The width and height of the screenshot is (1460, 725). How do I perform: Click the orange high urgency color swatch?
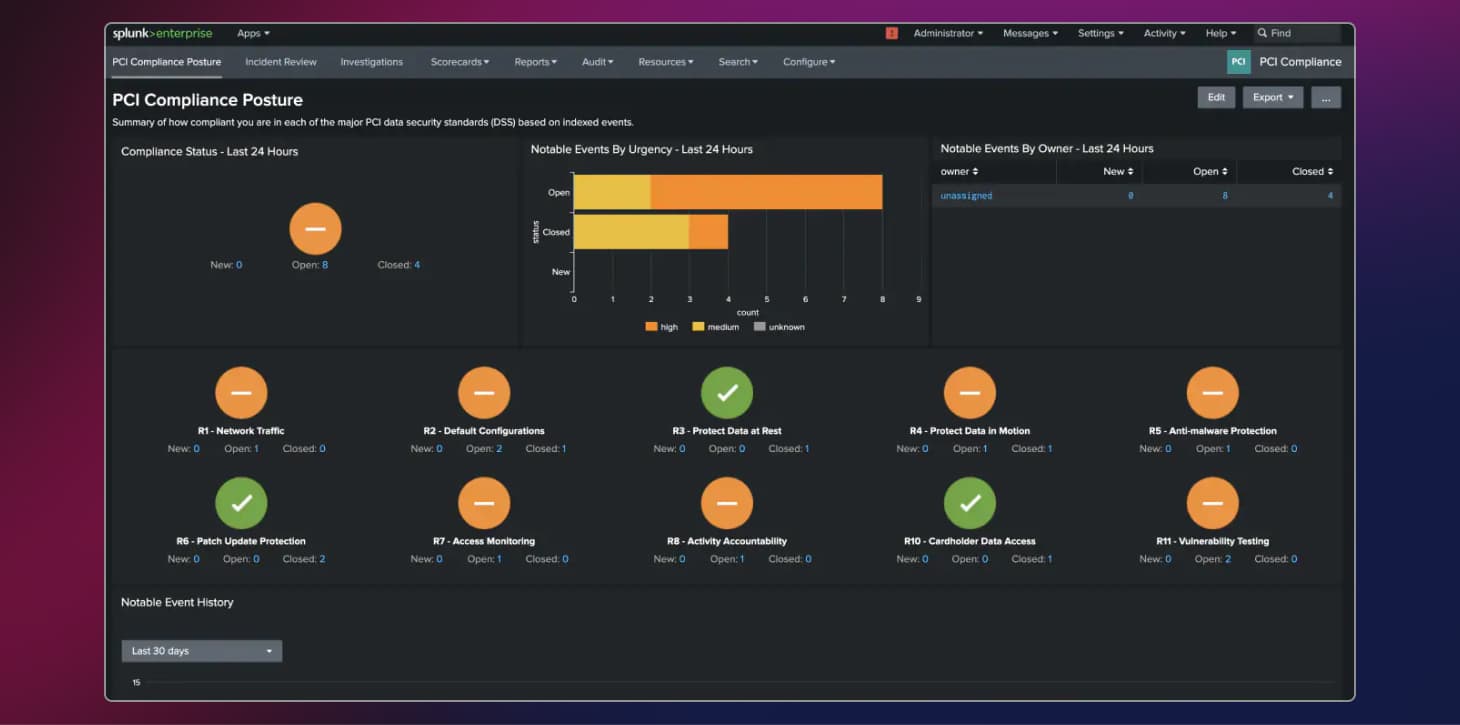click(650, 326)
